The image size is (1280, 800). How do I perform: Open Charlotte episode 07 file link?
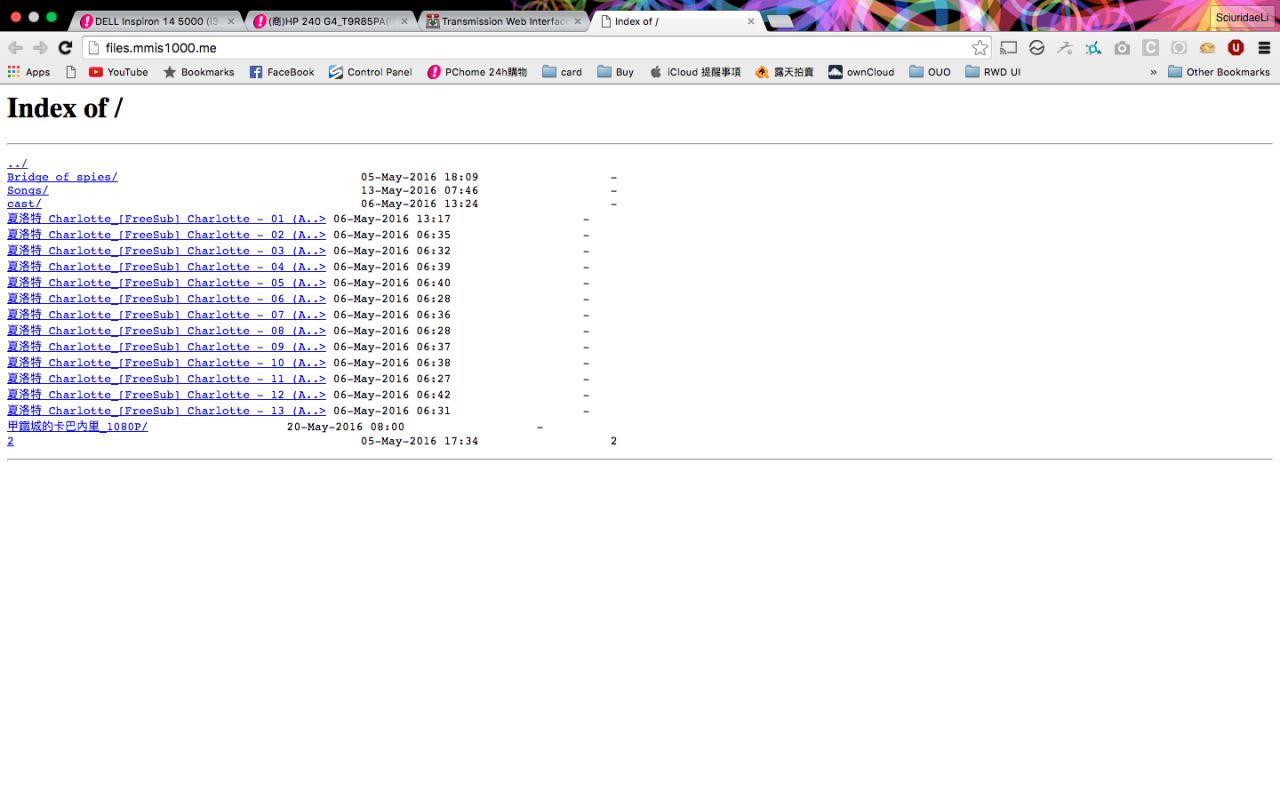click(166, 315)
